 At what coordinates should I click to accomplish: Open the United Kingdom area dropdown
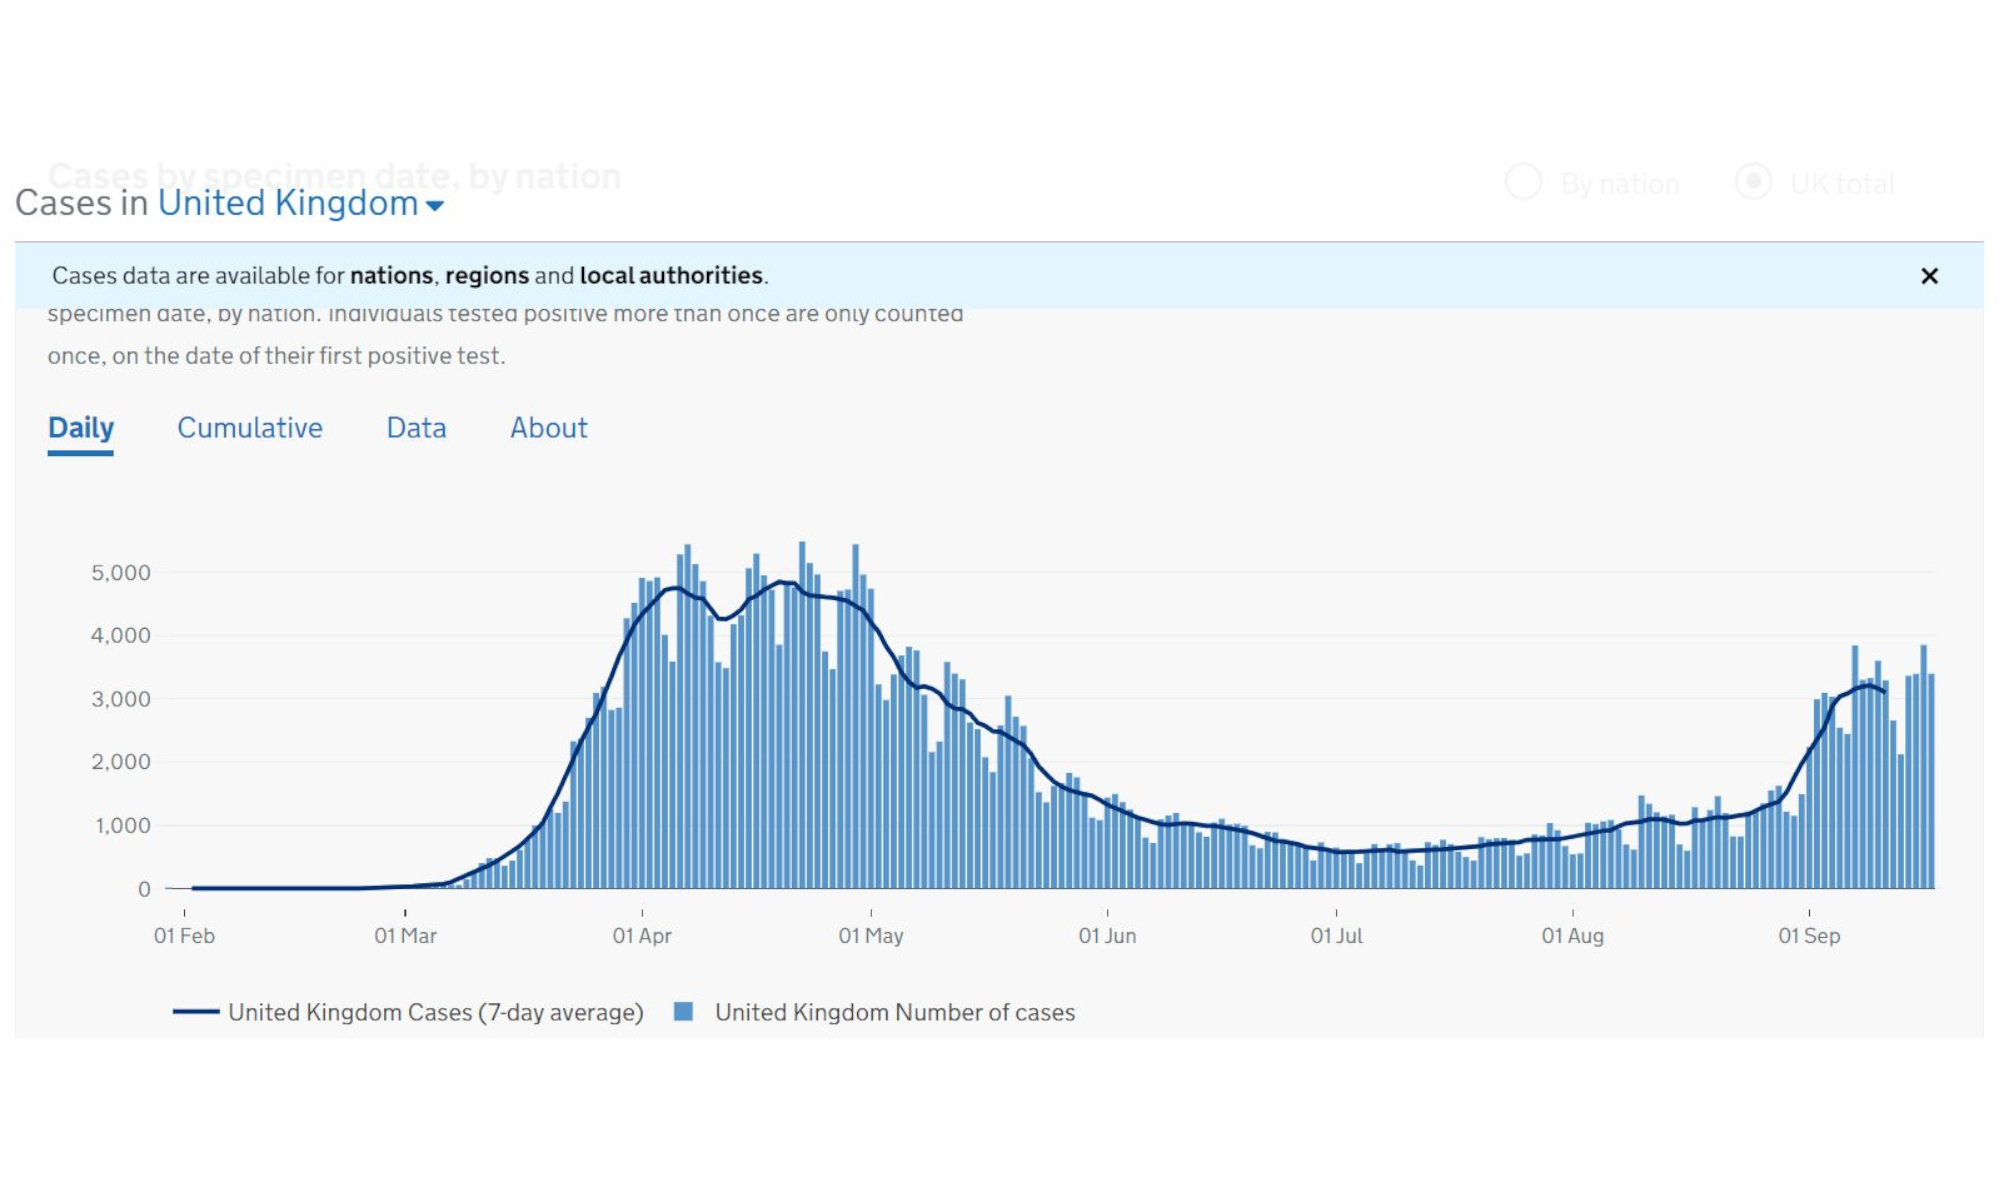click(300, 203)
